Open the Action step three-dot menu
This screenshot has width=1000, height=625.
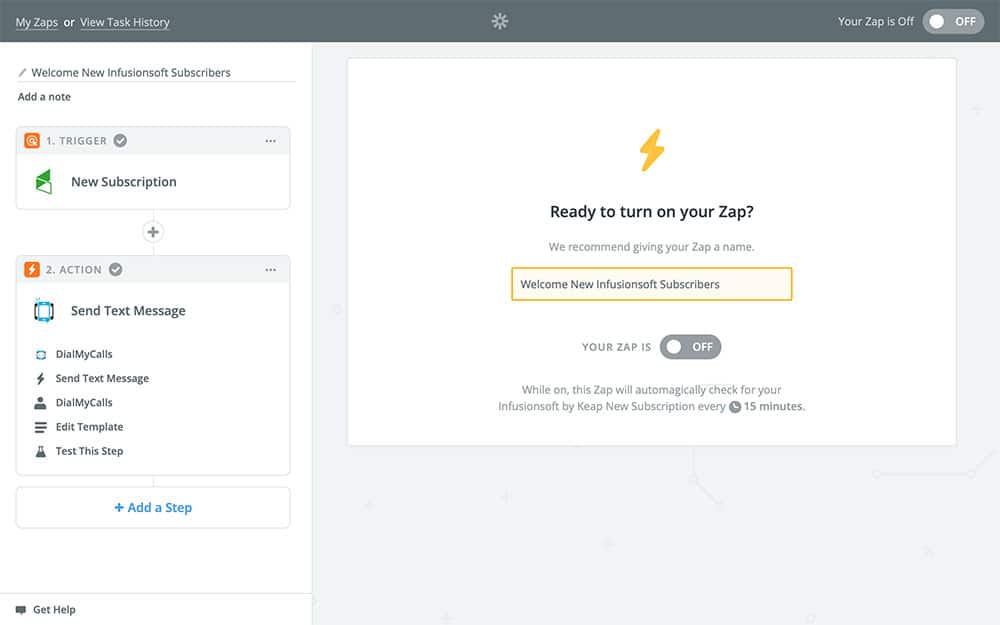click(270, 270)
